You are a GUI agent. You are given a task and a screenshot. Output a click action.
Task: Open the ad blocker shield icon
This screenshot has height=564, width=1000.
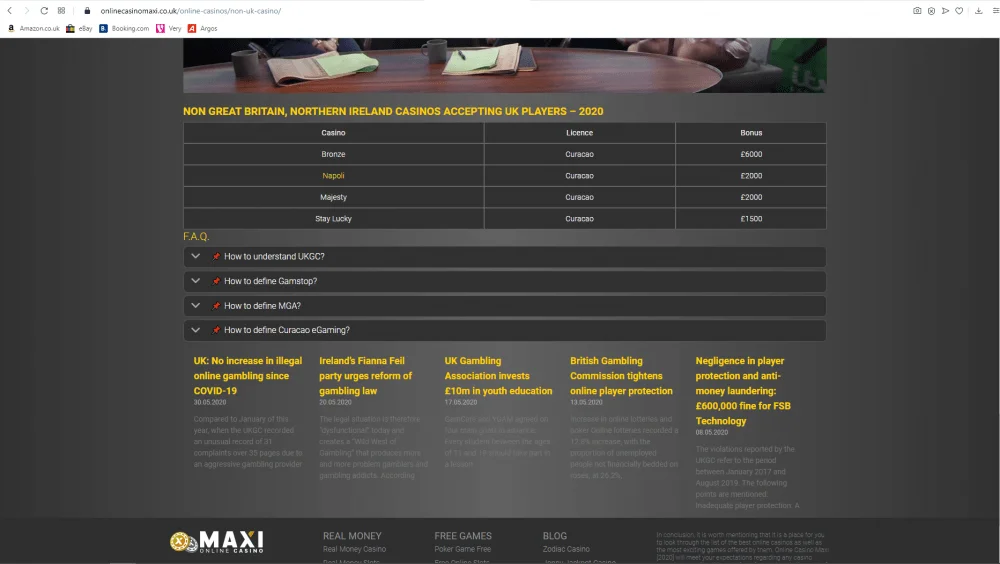[931, 11]
